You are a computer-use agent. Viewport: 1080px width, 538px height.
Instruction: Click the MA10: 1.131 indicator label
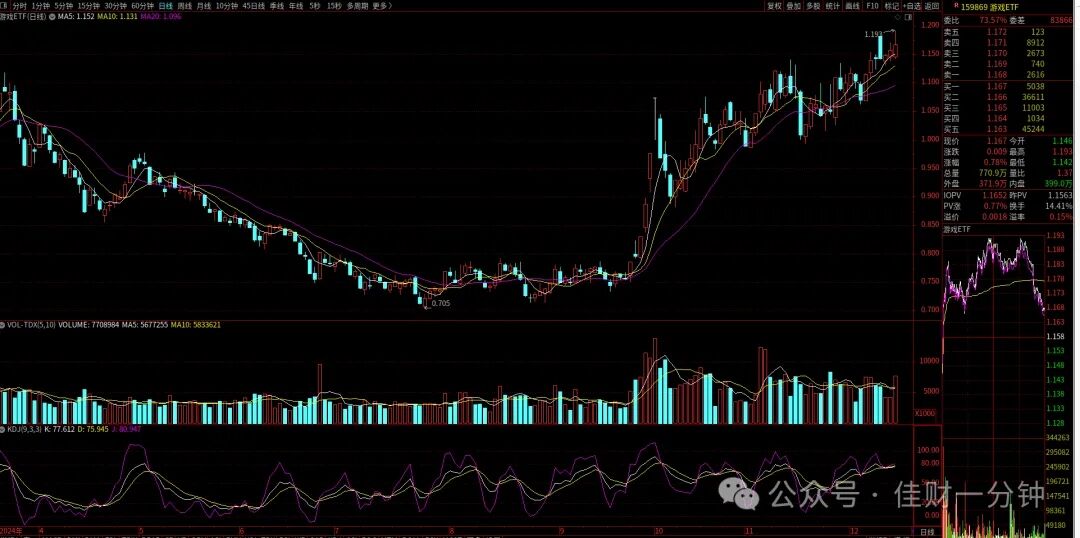point(118,15)
